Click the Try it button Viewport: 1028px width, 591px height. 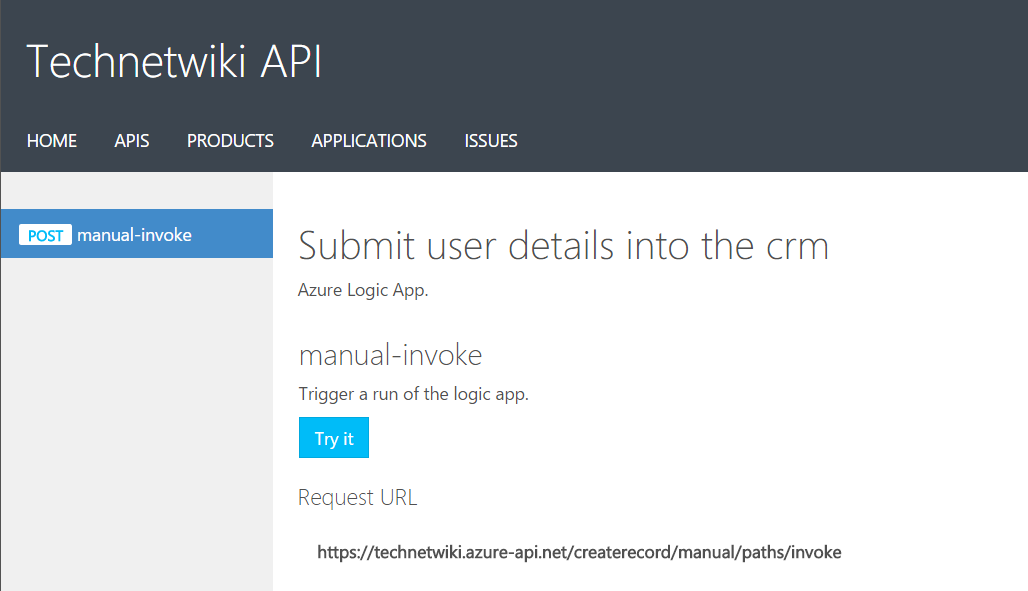(x=334, y=438)
